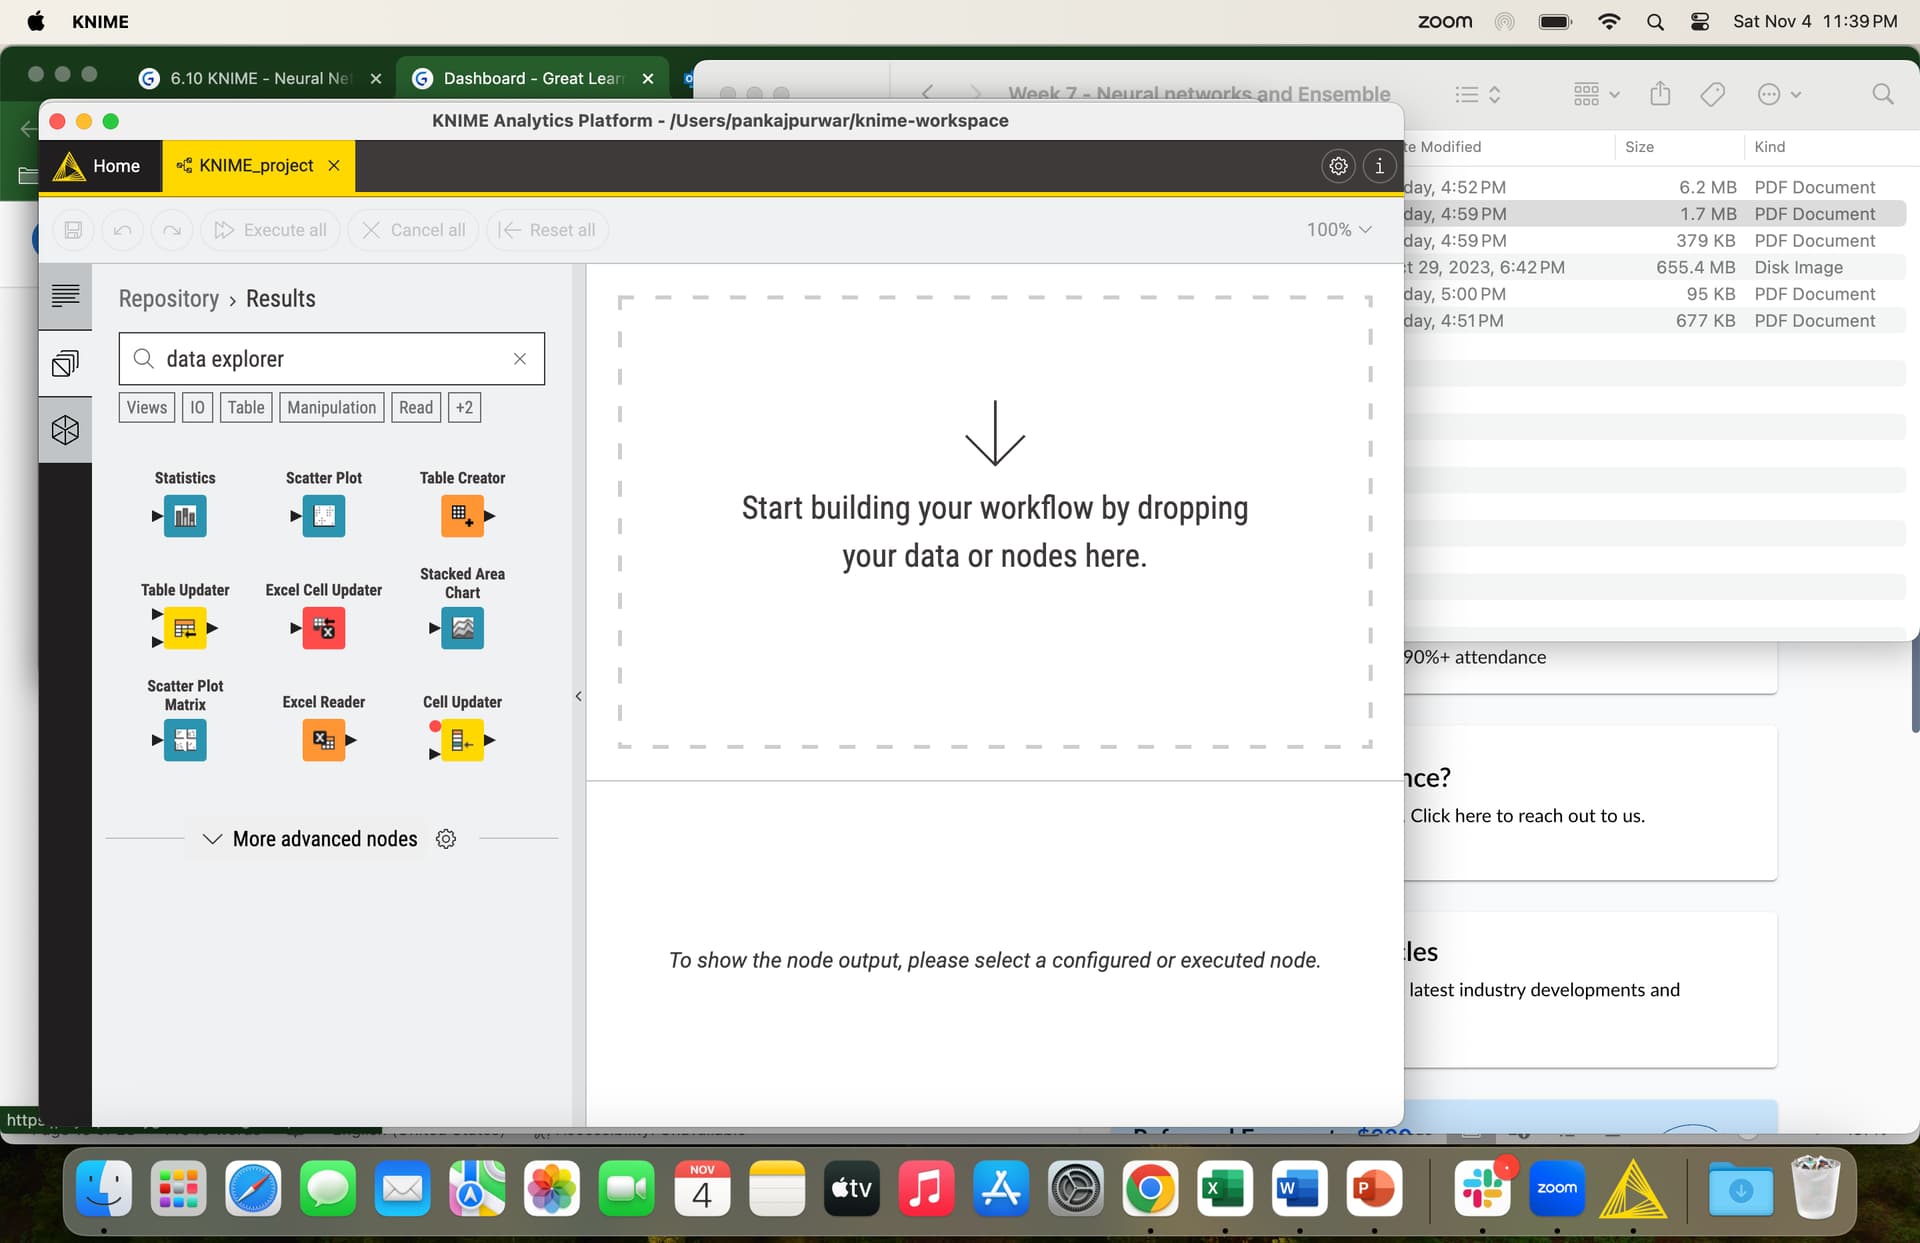The image size is (1920, 1243).
Task: Open KNIME settings gear in header
Action: click(1338, 166)
